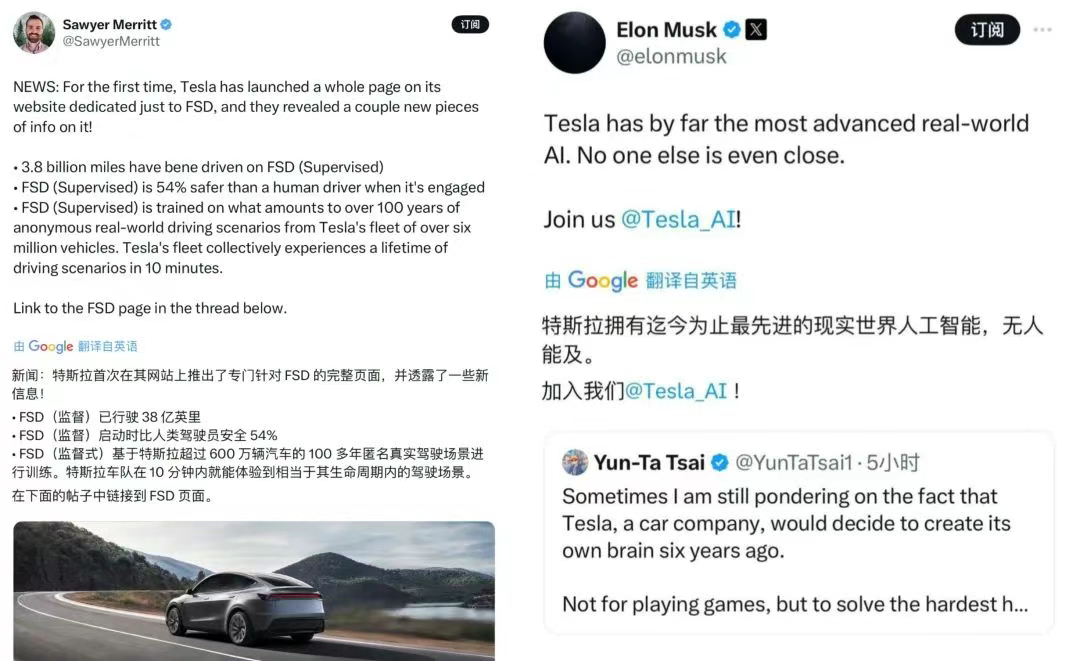Click Elon Musk's blue verified checkmark
Screen dimensions: 1080x661
[731, 30]
